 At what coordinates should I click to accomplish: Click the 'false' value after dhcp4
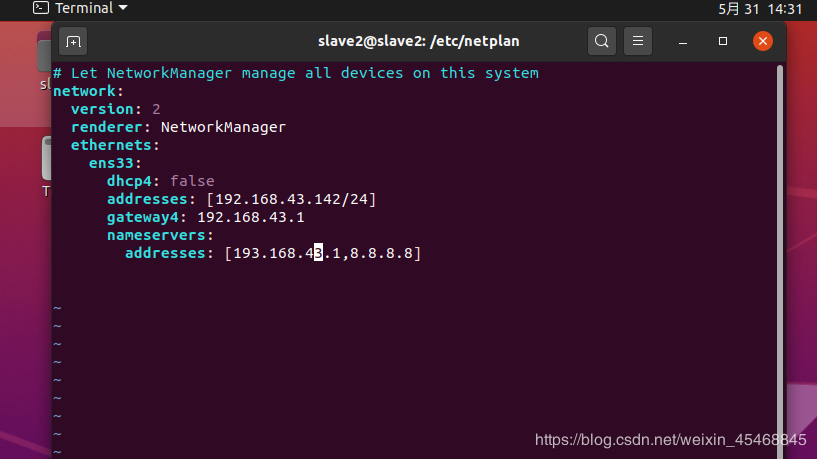point(192,181)
